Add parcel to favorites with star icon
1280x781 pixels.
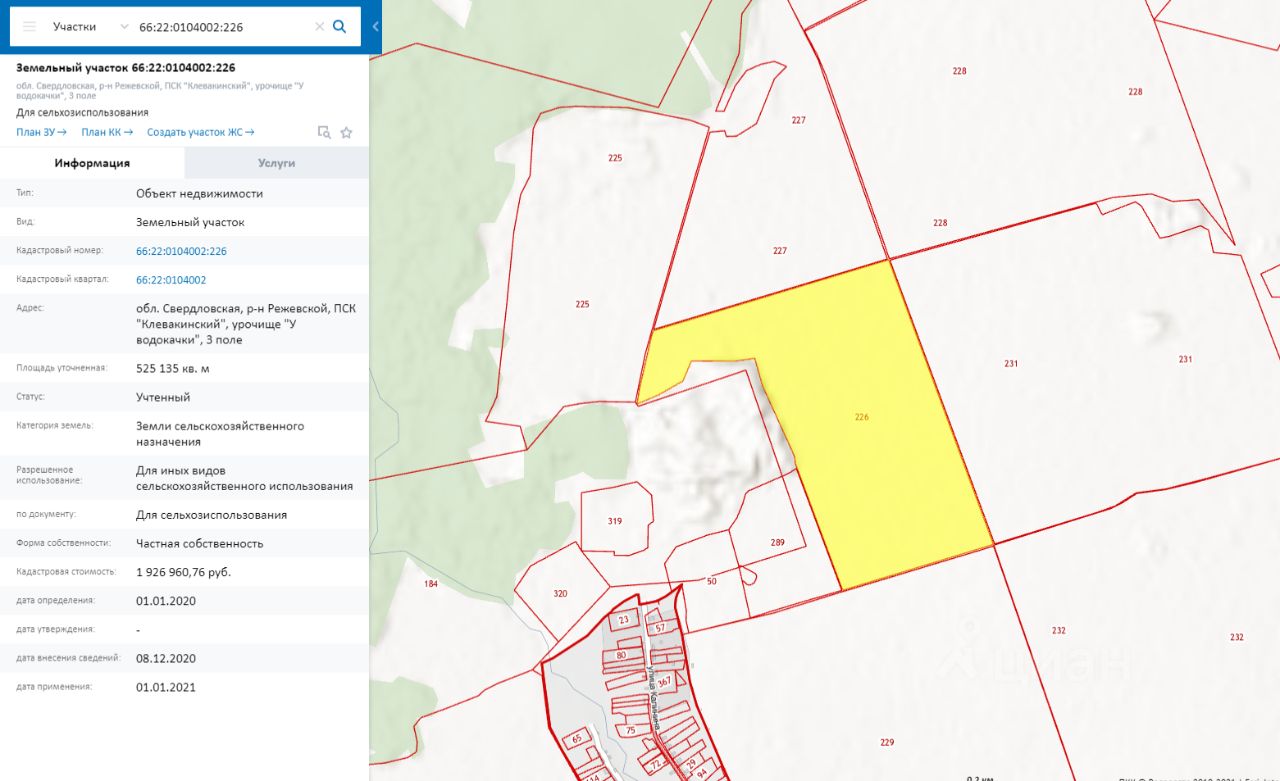point(346,132)
